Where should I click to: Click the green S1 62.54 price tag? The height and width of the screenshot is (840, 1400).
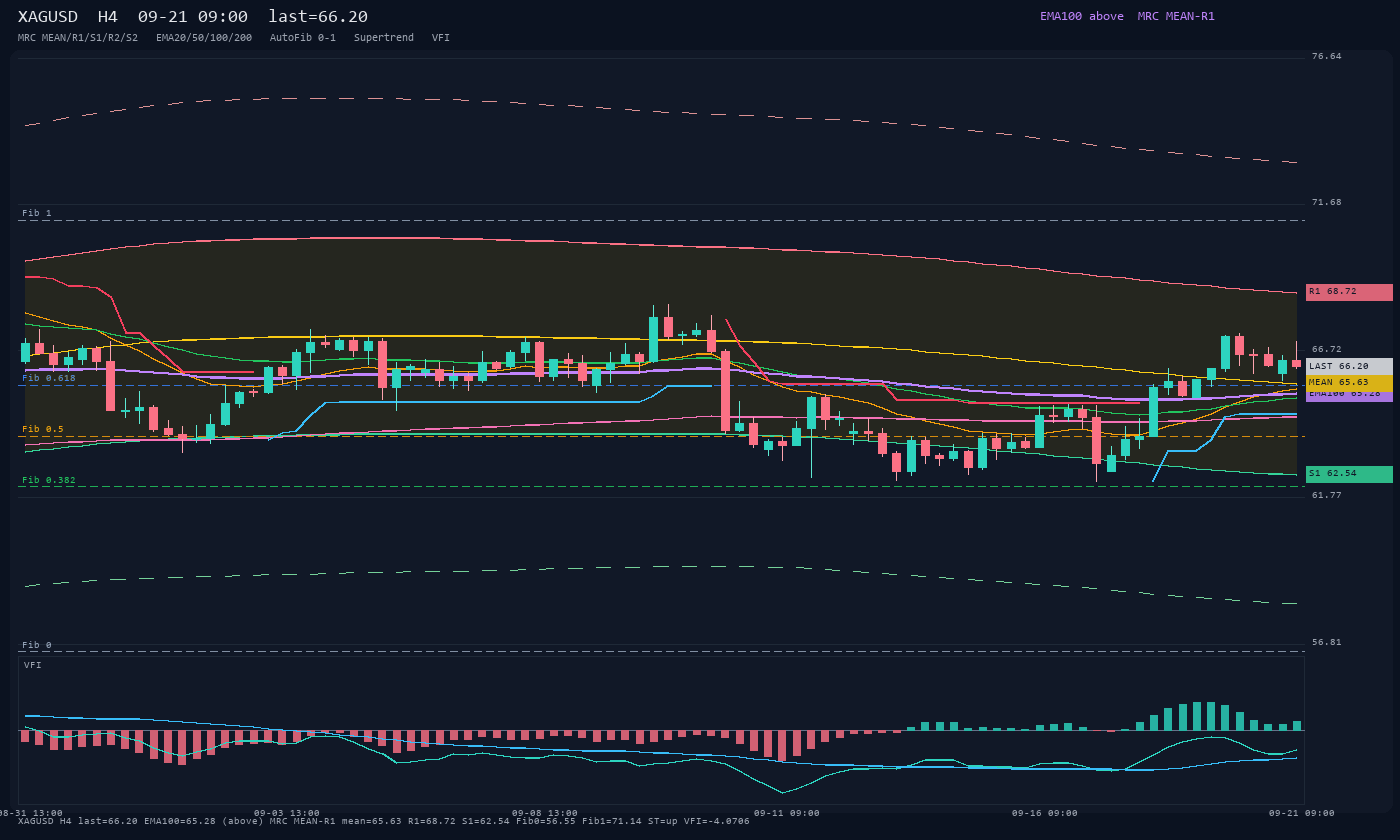pyautogui.click(x=1349, y=474)
